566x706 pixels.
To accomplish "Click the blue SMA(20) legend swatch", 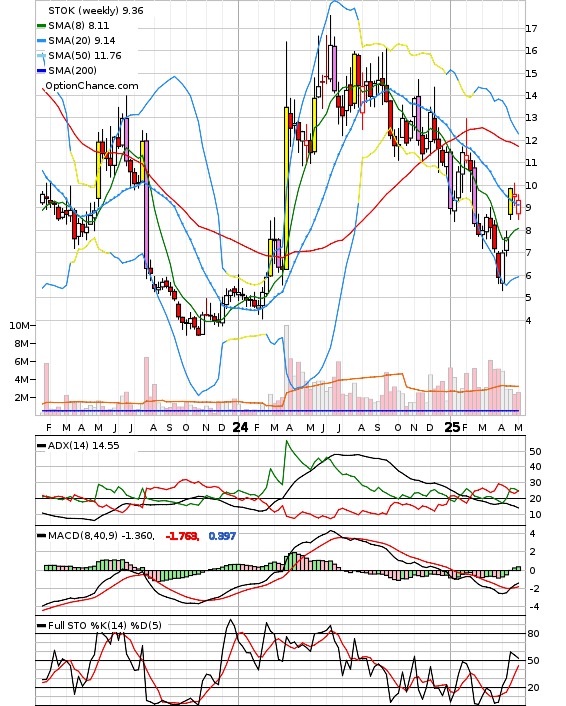I will 41,41.
